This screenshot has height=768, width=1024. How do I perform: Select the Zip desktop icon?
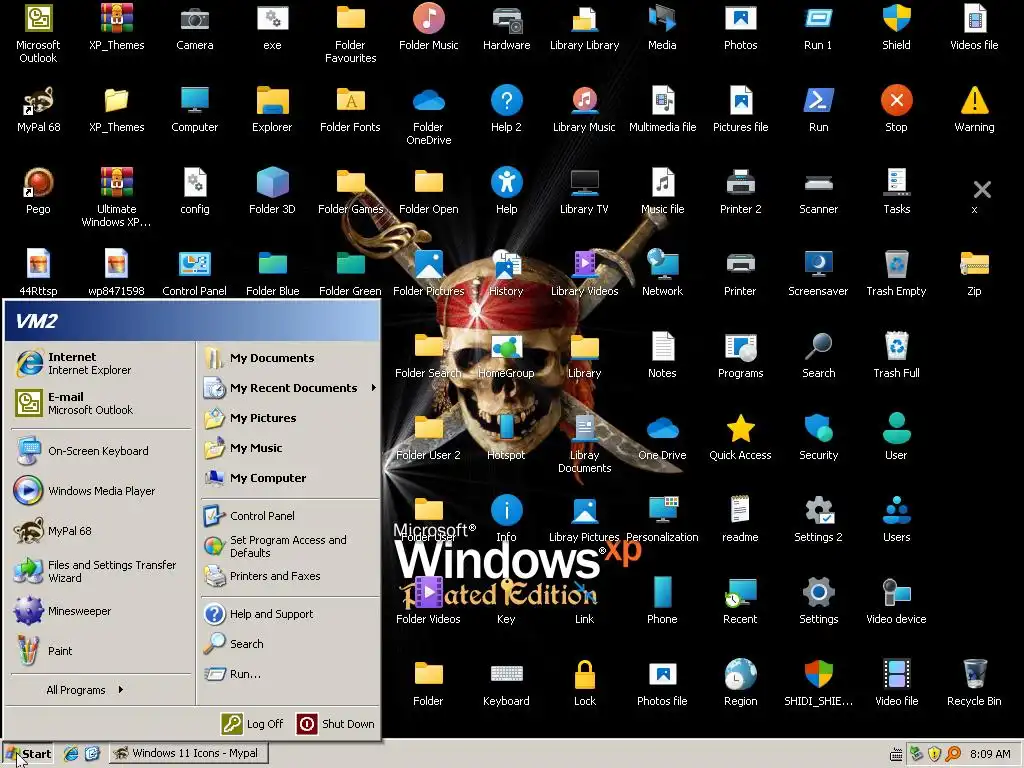tap(974, 274)
